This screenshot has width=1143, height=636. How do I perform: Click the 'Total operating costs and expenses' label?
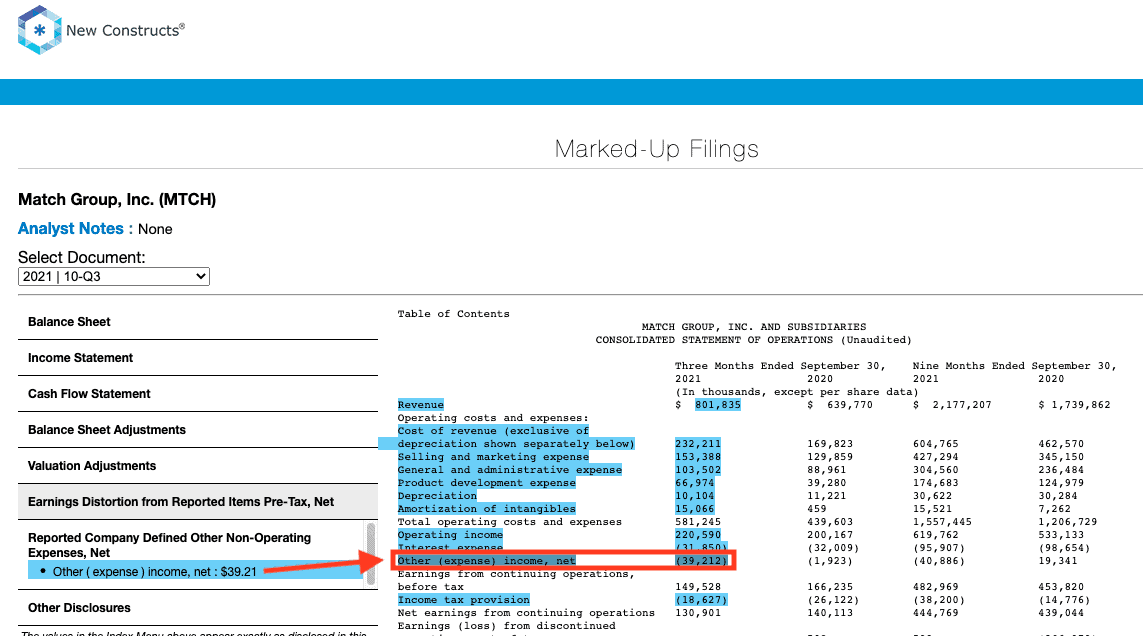[x=510, y=522]
